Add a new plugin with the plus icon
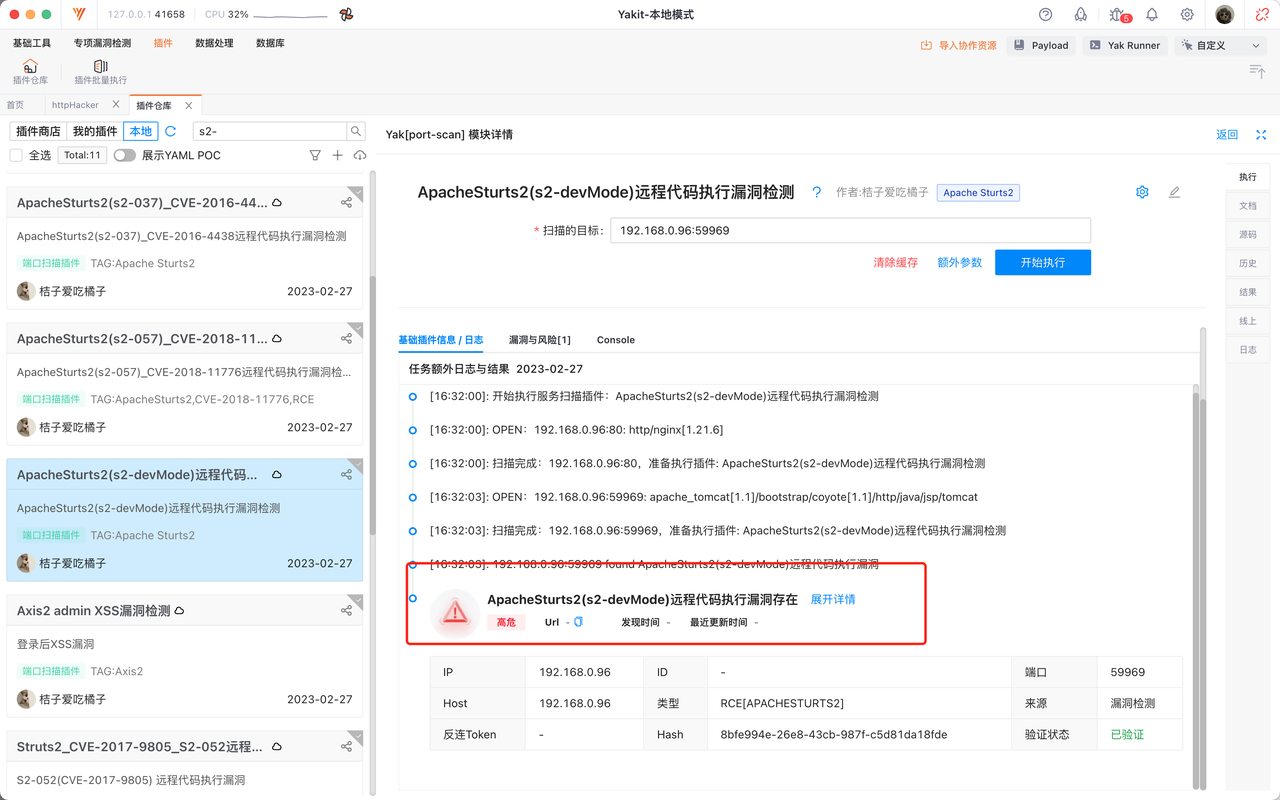Viewport: 1280px width, 800px height. [x=338, y=155]
